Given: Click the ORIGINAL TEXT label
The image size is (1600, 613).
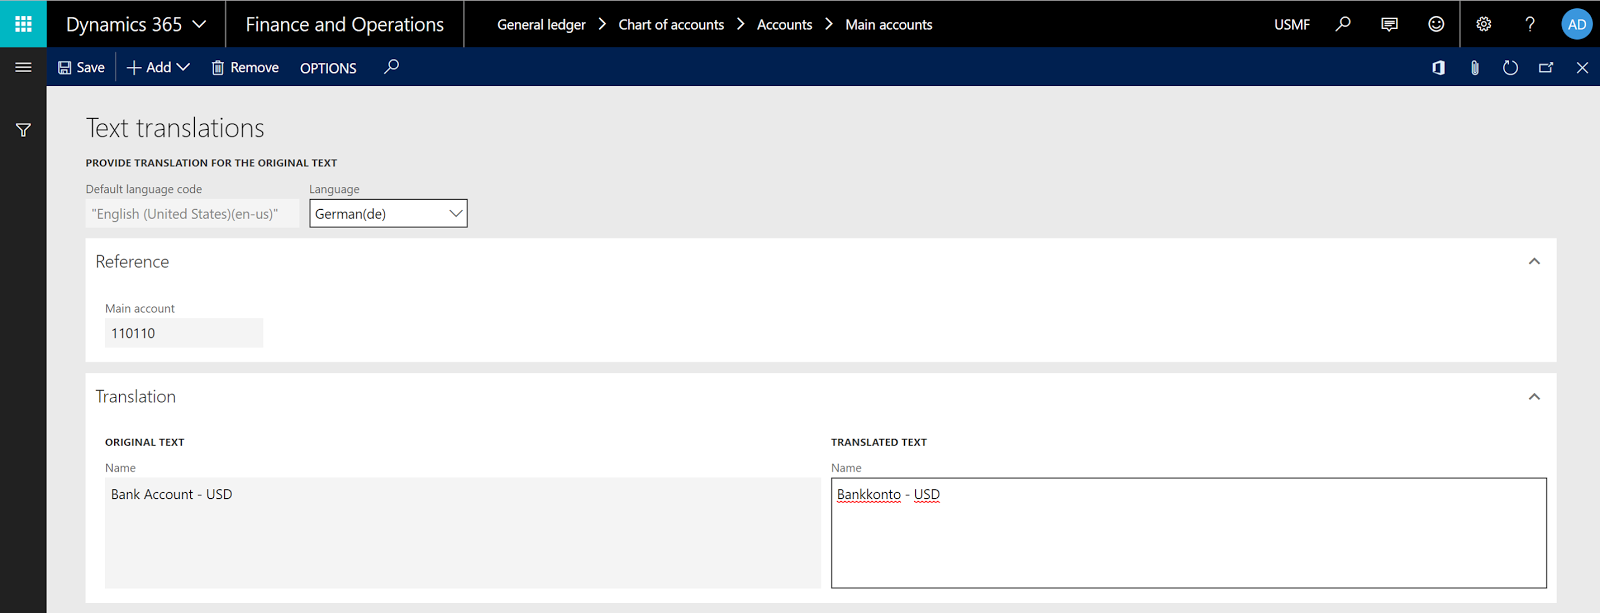Looking at the screenshot, I should point(145,442).
